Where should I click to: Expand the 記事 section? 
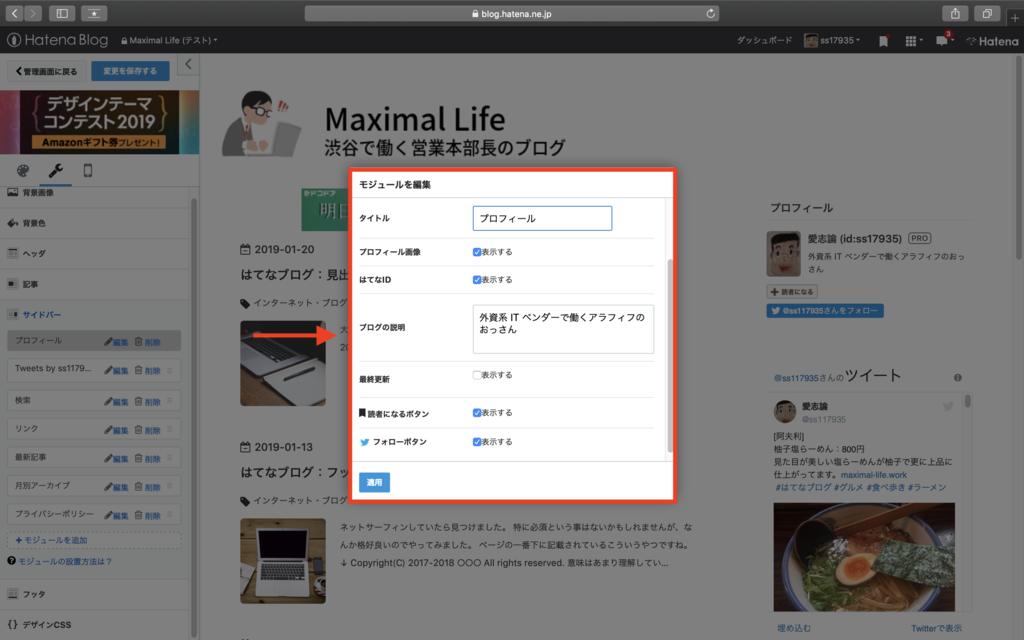tap(95, 284)
